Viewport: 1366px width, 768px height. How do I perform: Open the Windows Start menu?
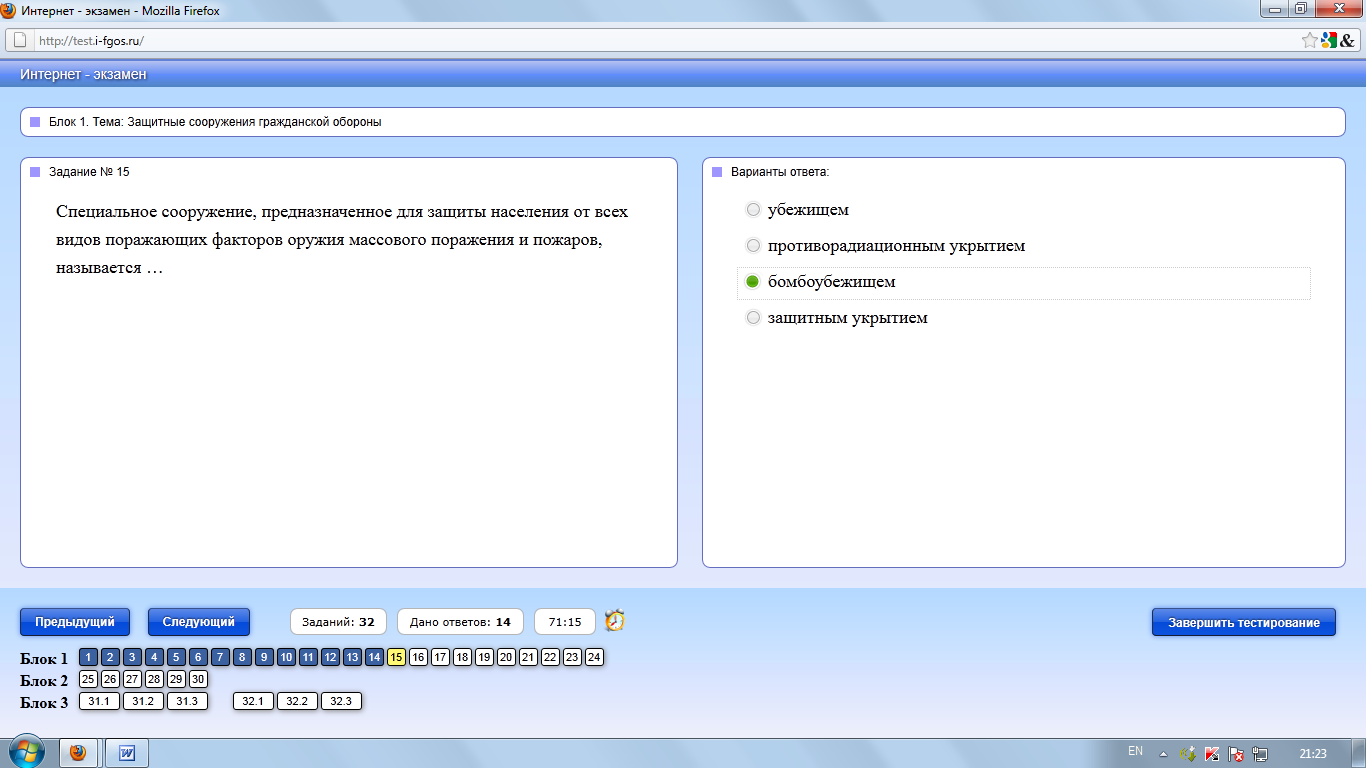pos(25,751)
